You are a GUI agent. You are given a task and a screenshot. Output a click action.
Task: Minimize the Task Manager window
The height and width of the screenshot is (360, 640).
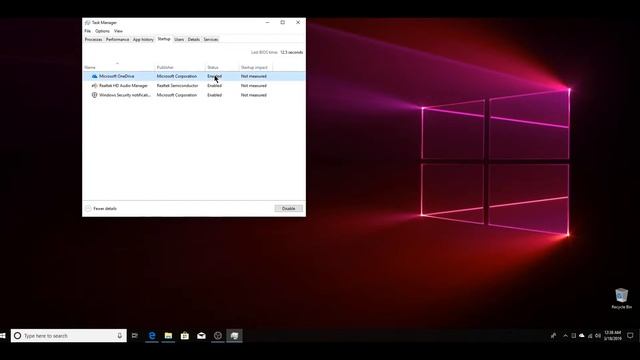[267, 23]
